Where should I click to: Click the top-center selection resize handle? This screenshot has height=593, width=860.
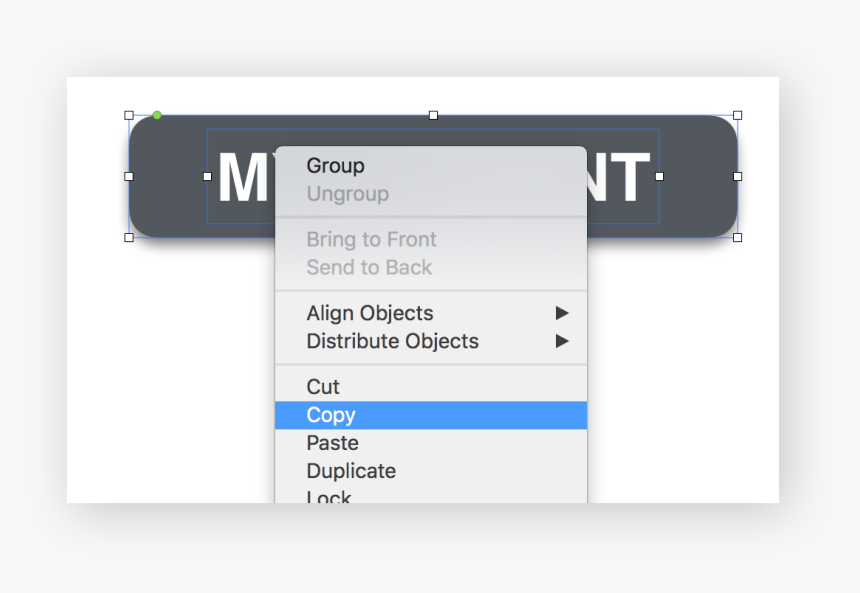(x=433, y=115)
